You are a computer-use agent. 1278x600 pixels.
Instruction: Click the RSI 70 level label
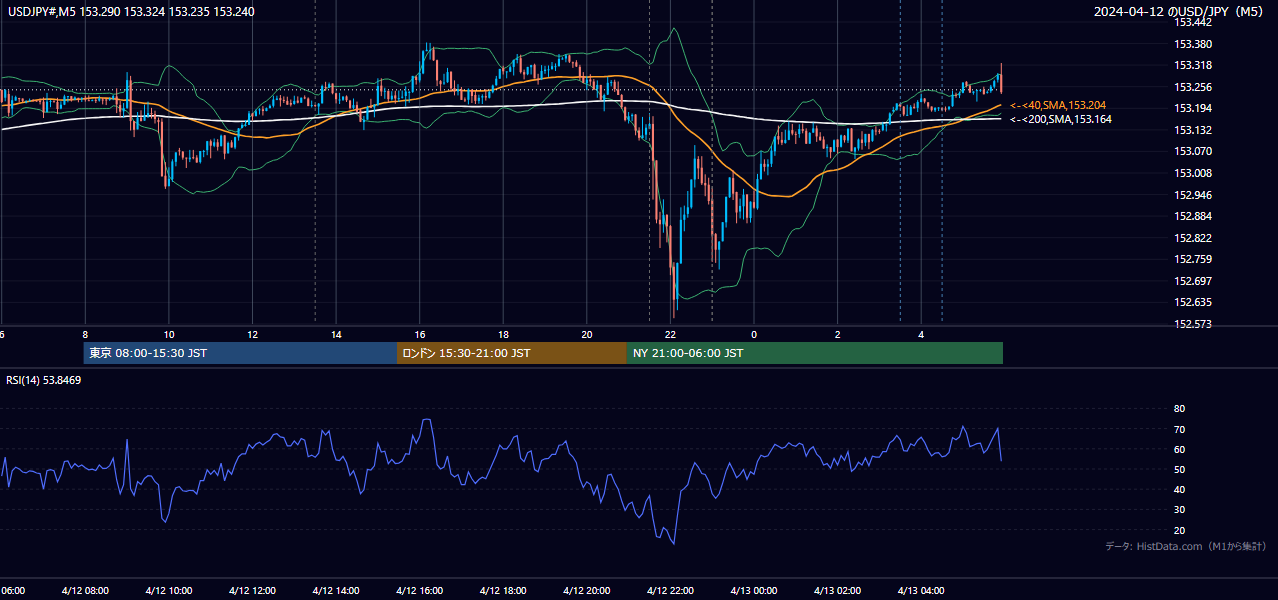coord(1179,429)
